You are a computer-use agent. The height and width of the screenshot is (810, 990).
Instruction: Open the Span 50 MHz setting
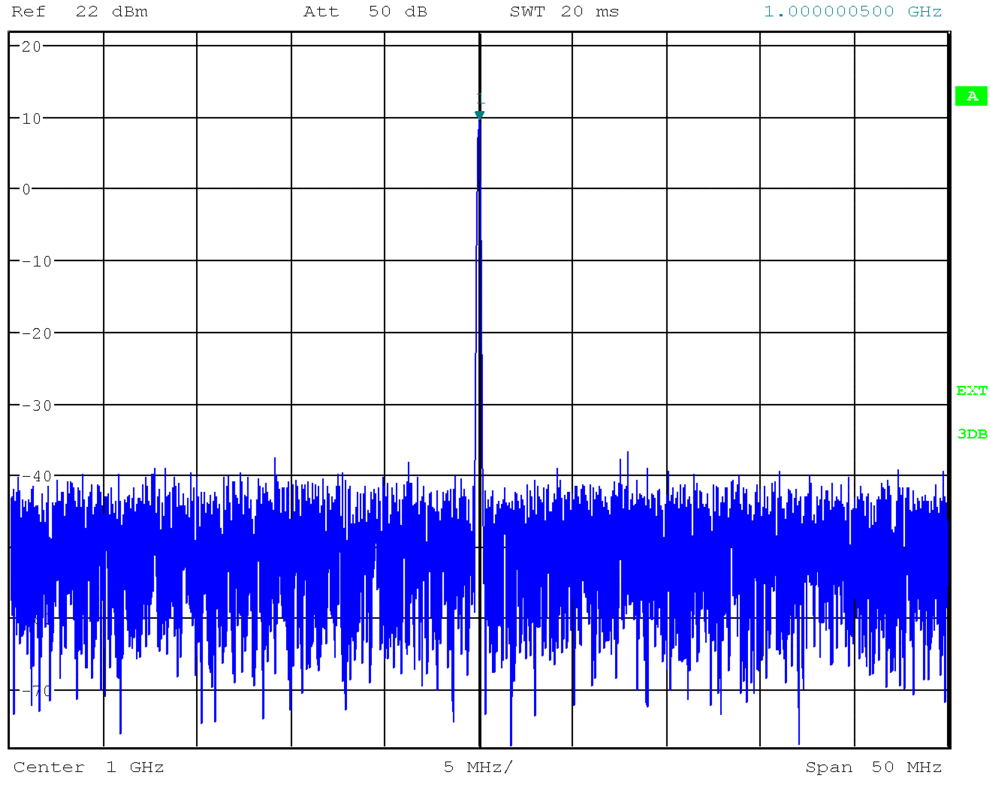877,767
